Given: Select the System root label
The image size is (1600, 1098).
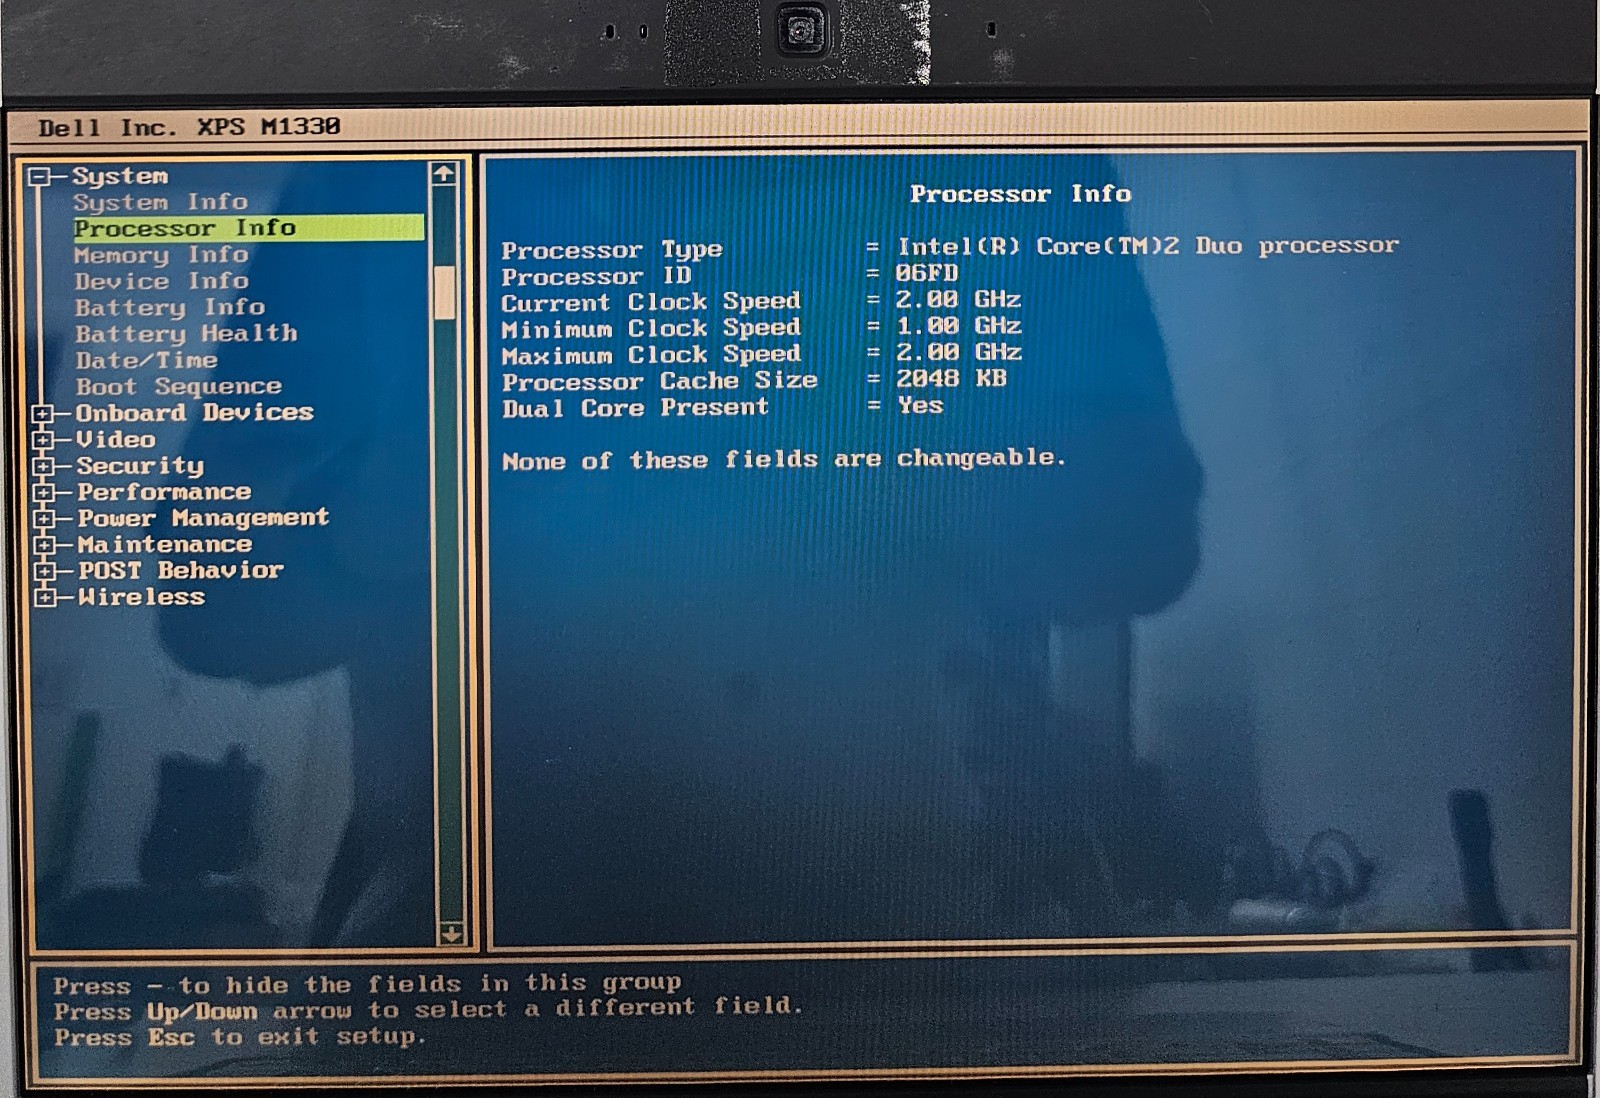Looking at the screenshot, I should [120, 176].
